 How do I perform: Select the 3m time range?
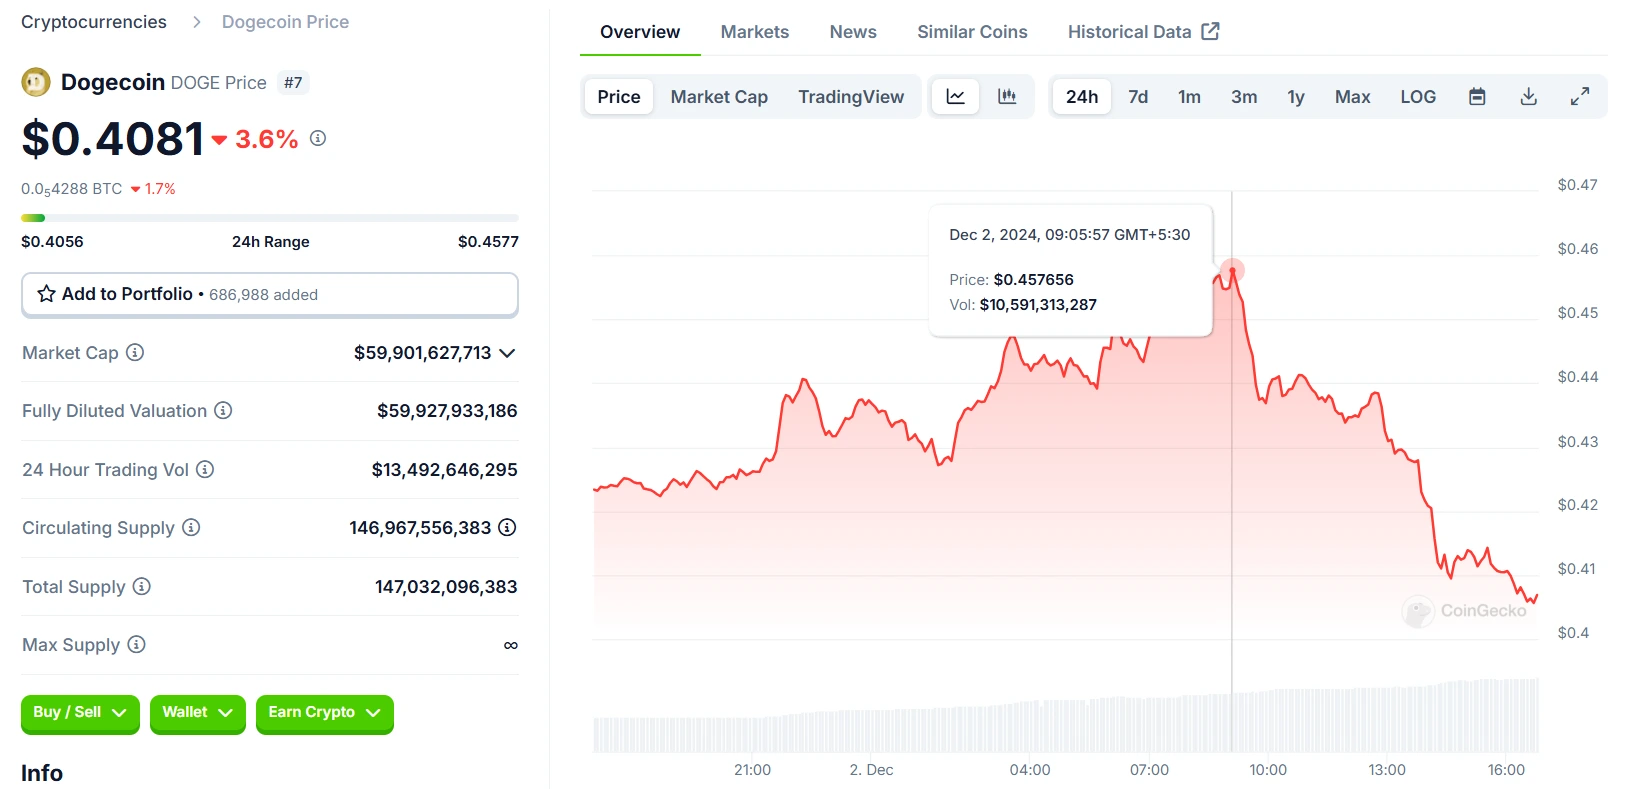[x=1244, y=97]
